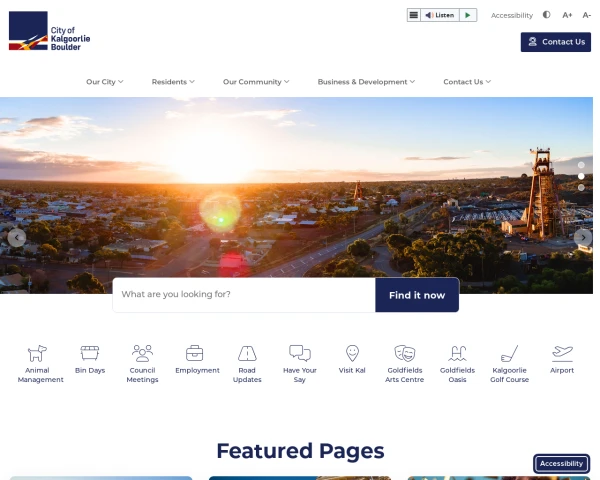Open the Council Meetings people icon
This screenshot has height=480, width=600.
pyautogui.click(x=142, y=353)
